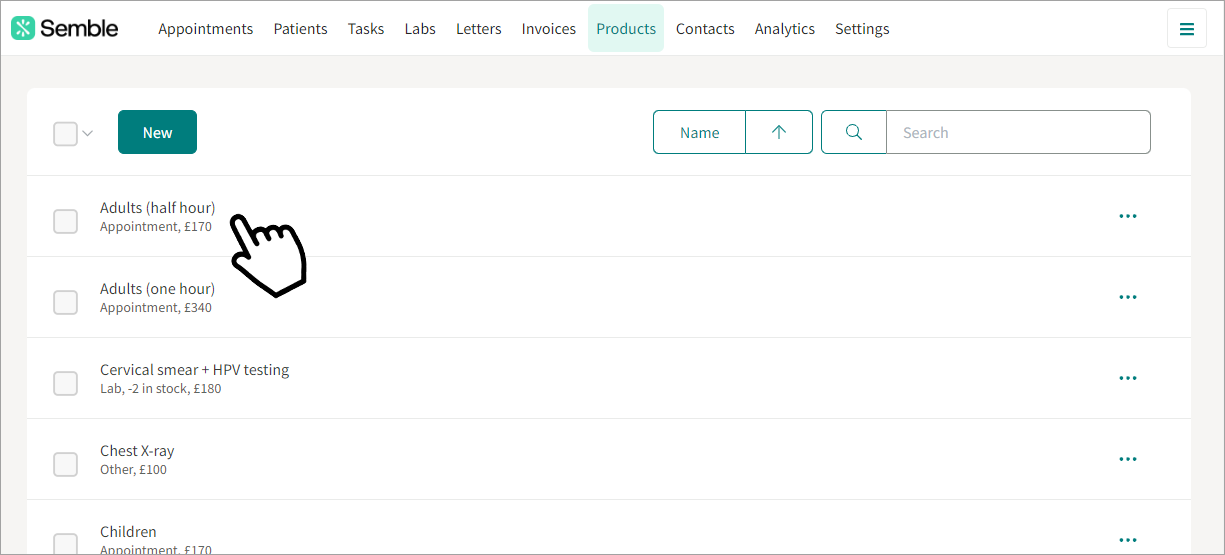View Analytics
This screenshot has width=1225, height=555.
click(x=785, y=29)
